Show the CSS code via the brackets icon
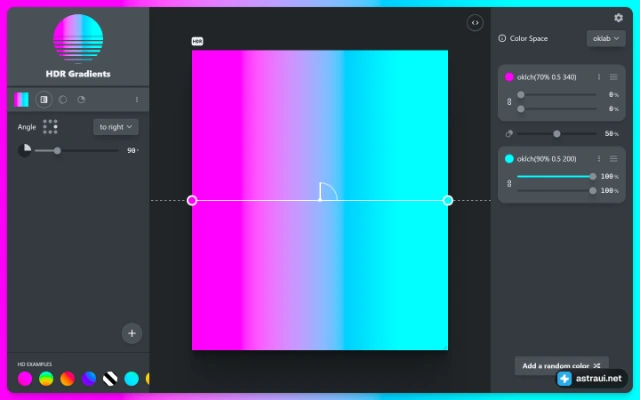Viewport: 640px width, 400px height. (475, 23)
